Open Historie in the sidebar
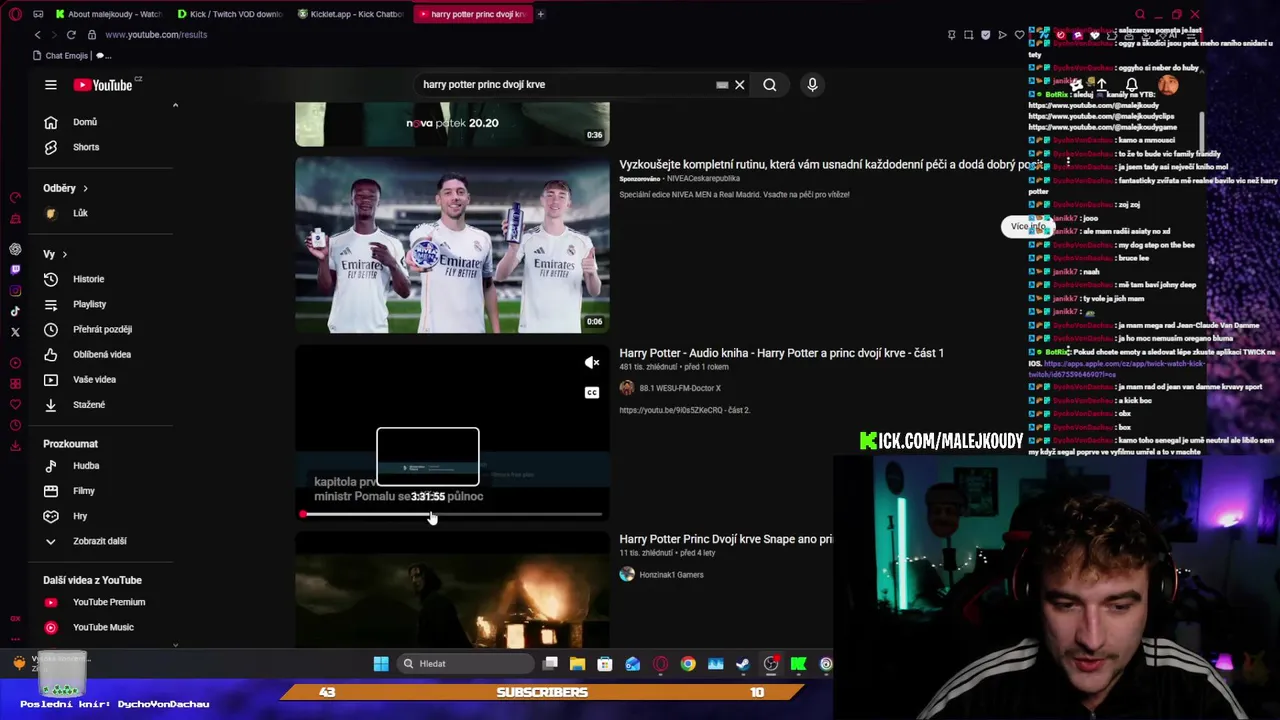The image size is (1280, 720). [88, 279]
